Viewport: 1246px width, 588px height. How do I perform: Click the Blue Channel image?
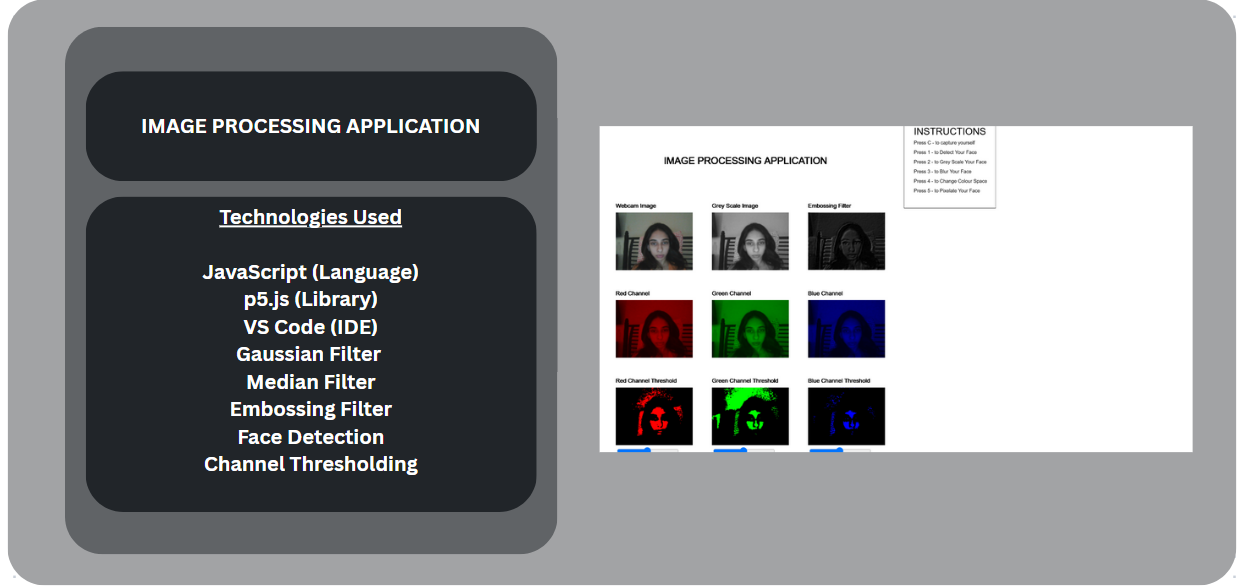click(846, 328)
